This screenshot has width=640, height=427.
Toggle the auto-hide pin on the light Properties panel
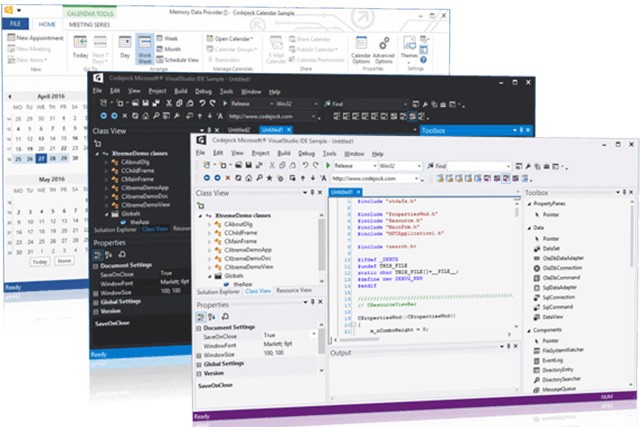(312, 302)
